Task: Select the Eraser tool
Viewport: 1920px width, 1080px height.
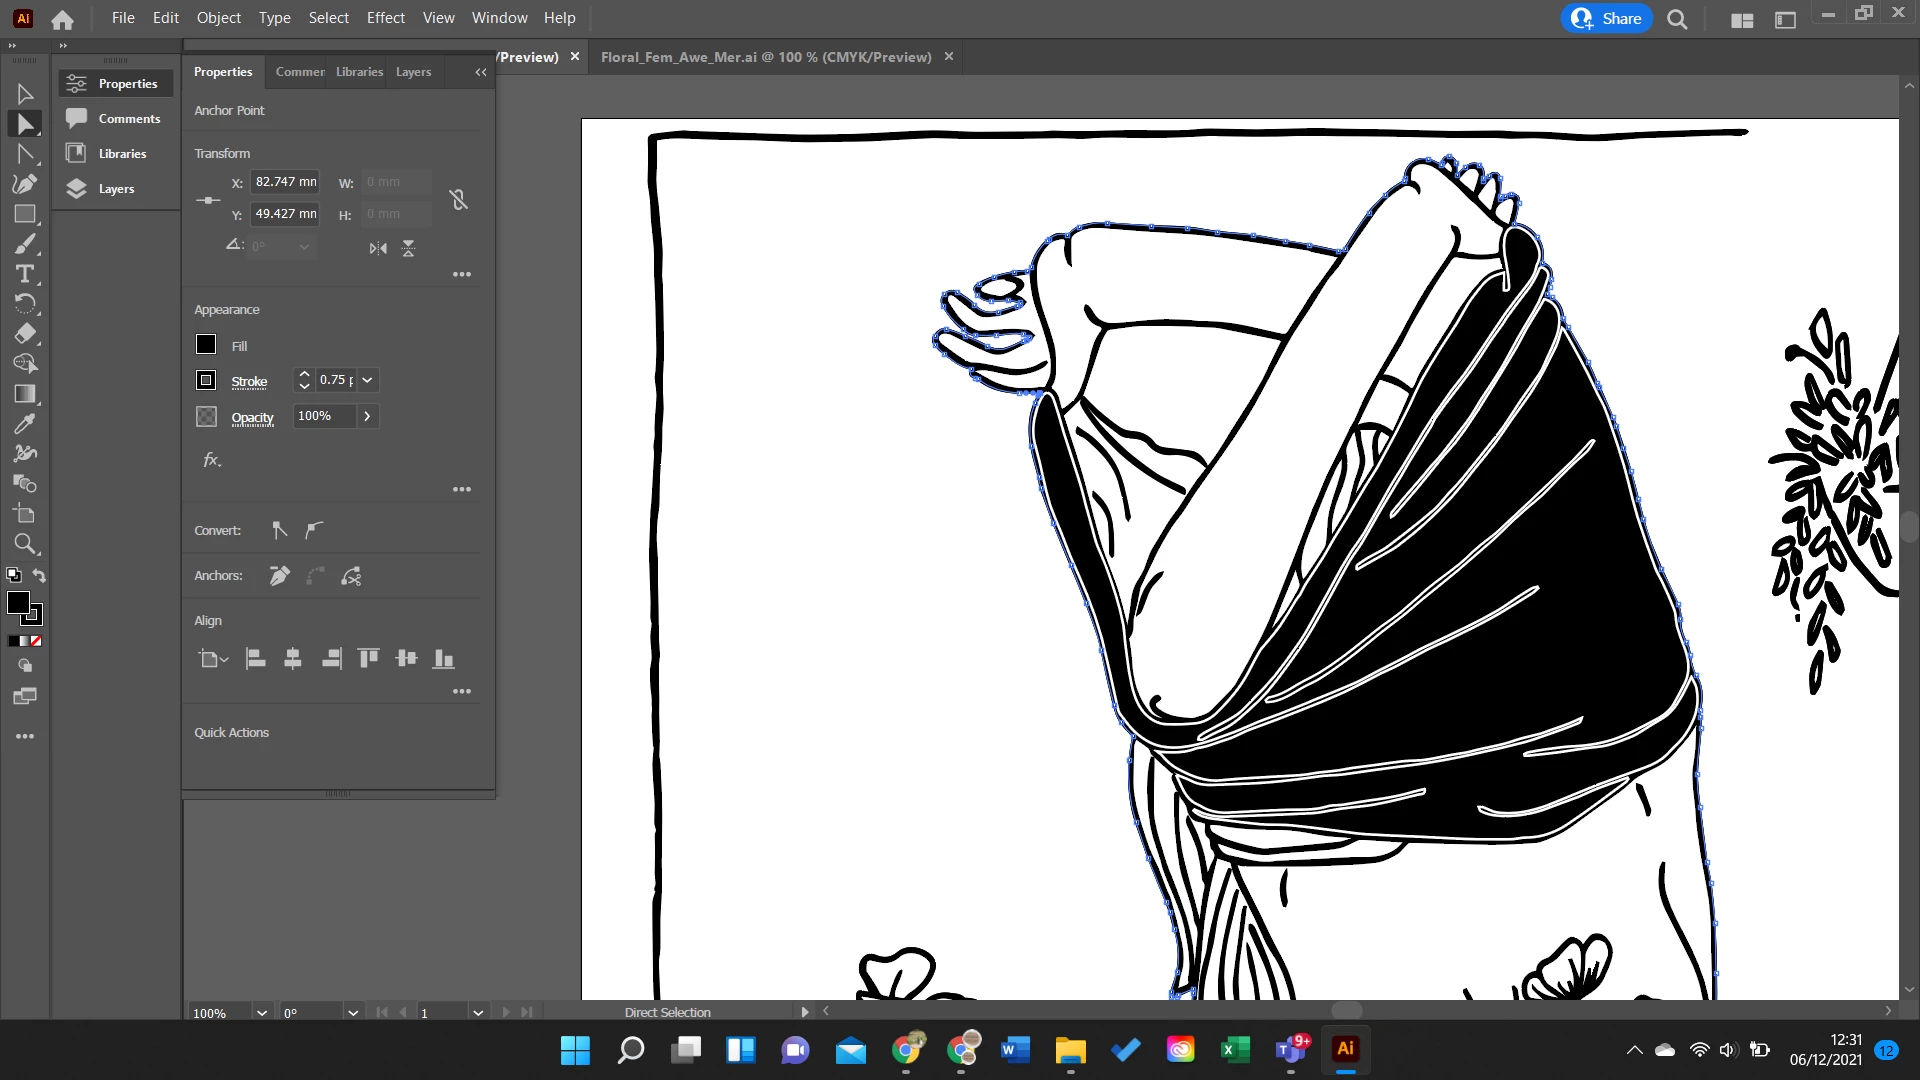Action: [25, 334]
